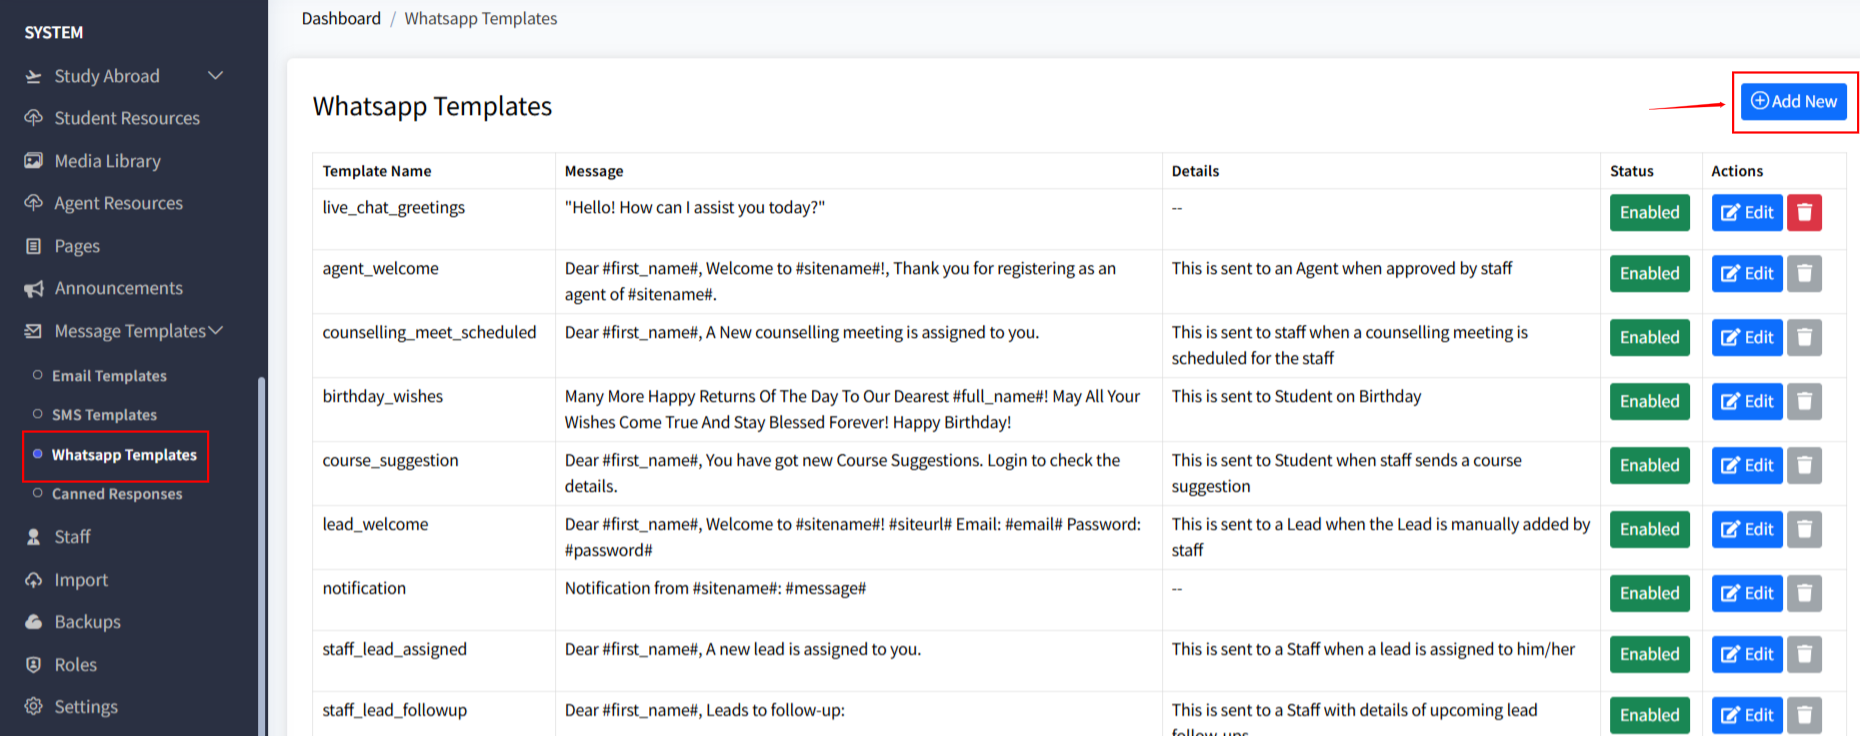Click the Media Library sidebar icon
The image size is (1860, 736).
(34, 161)
